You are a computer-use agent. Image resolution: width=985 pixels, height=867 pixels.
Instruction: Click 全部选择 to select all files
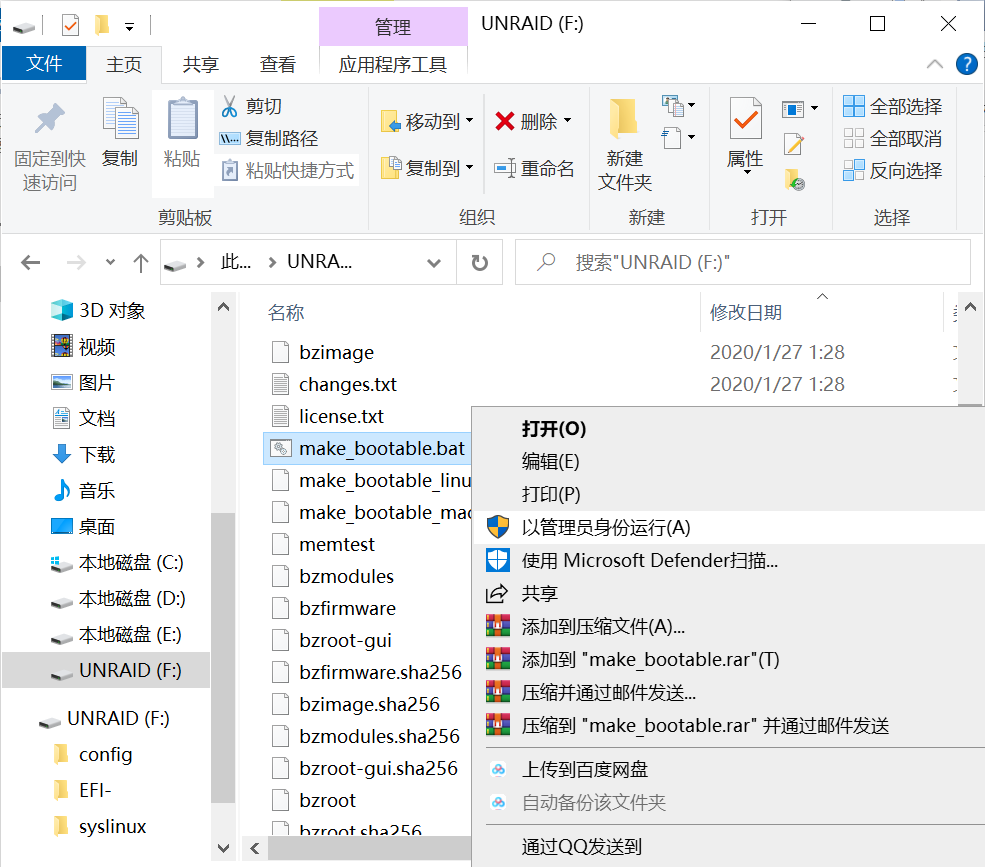point(895,104)
